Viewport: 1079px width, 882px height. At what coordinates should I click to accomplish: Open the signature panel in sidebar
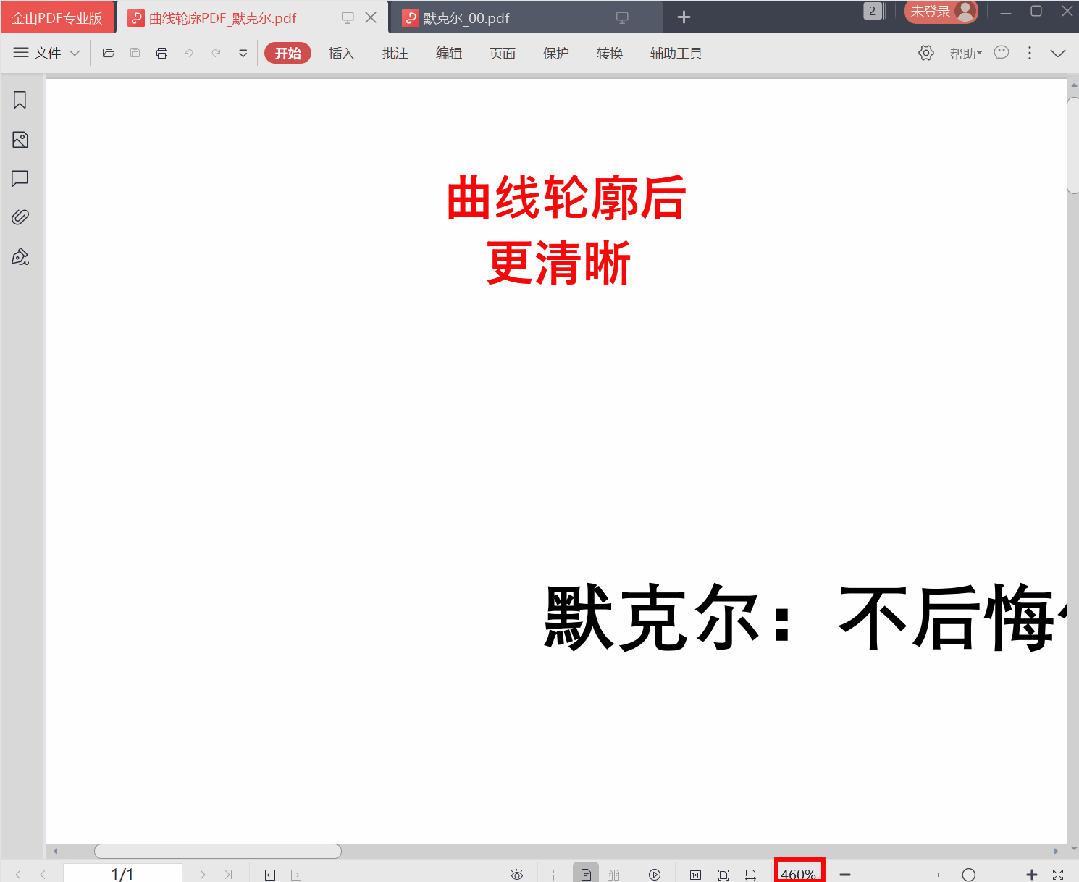coord(19,257)
